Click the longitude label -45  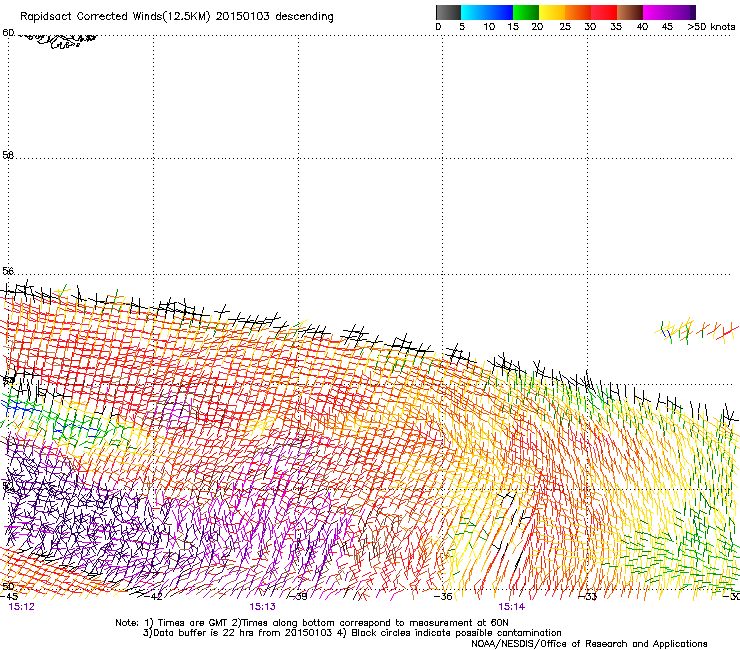[9, 597]
